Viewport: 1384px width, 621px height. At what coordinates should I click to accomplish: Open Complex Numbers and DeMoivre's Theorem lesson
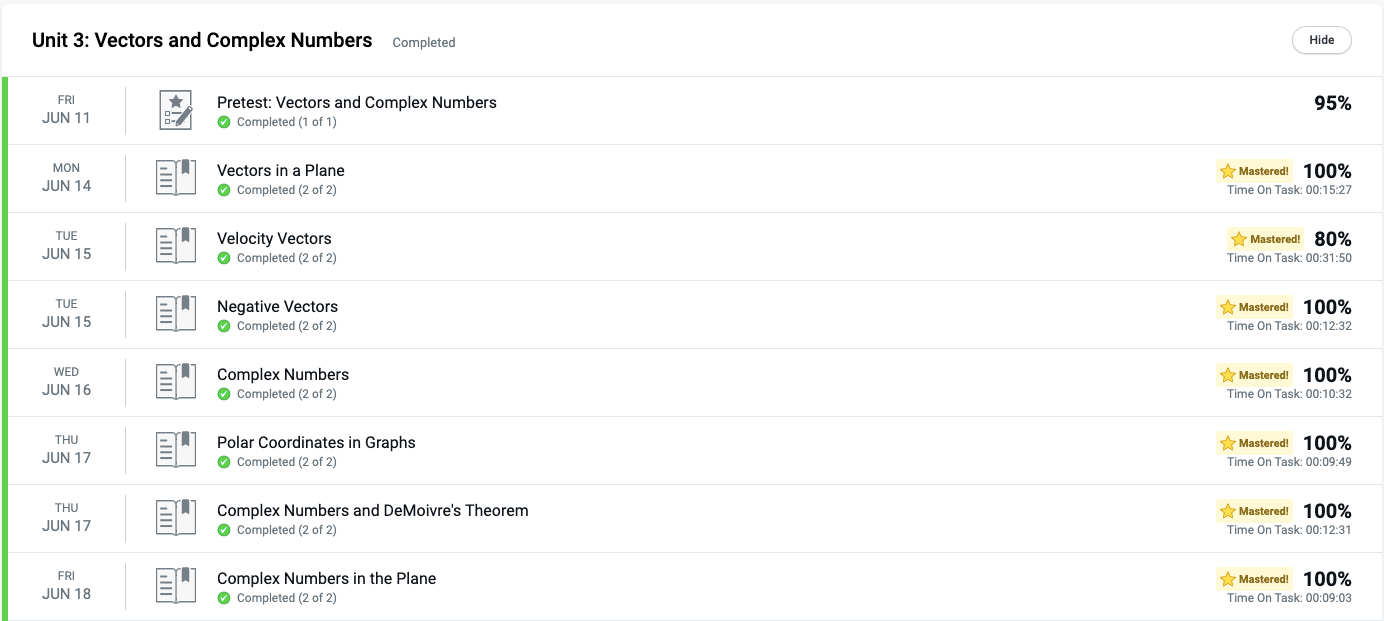(x=372, y=510)
